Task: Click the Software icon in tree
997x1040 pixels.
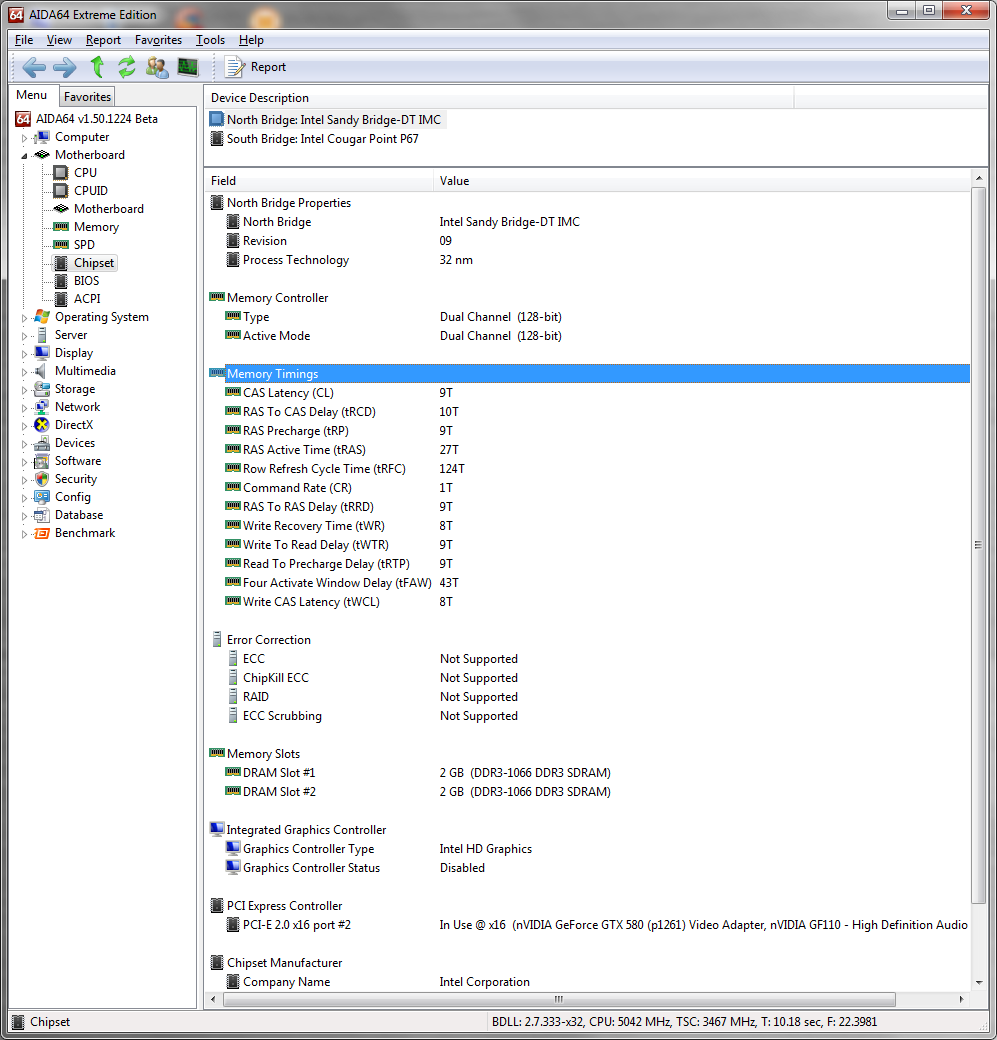Action: [42, 461]
